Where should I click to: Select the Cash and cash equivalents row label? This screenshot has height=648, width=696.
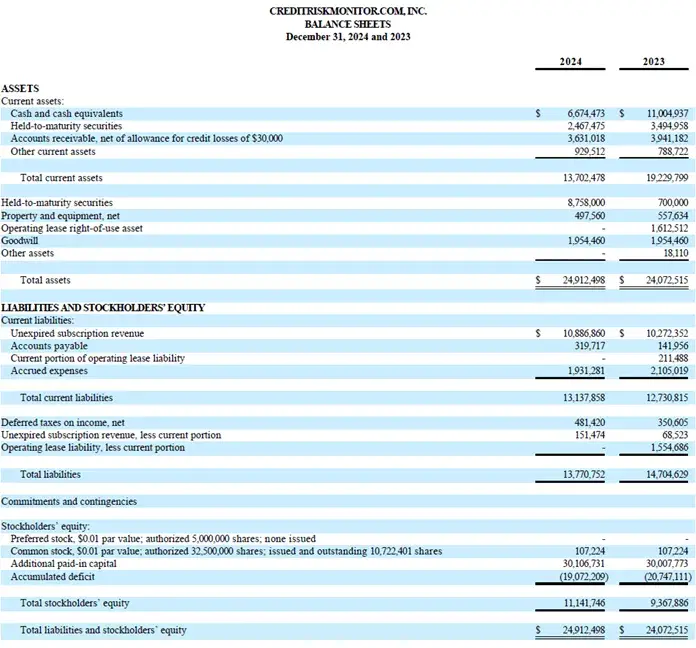(x=67, y=114)
